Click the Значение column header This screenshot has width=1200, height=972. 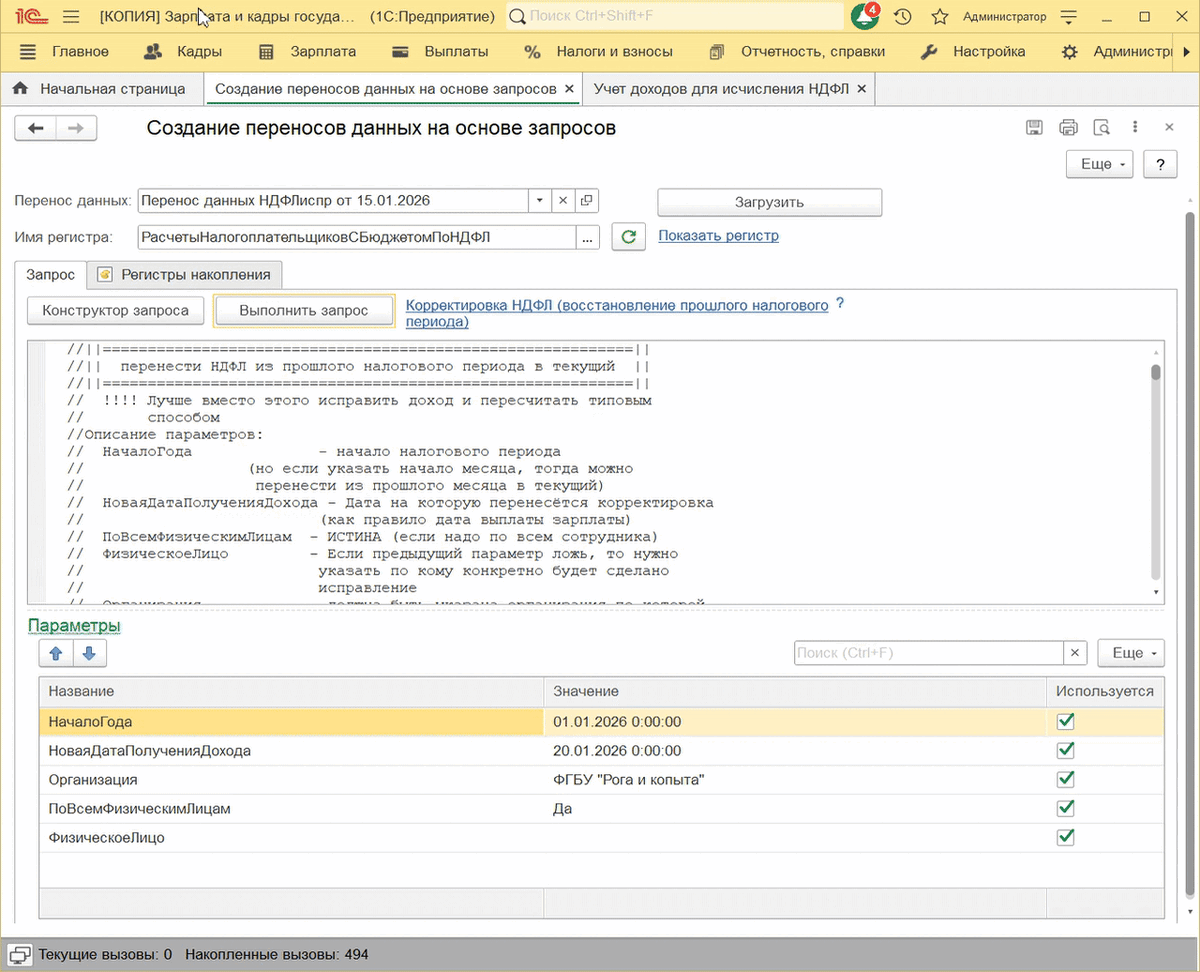click(794, 691)
